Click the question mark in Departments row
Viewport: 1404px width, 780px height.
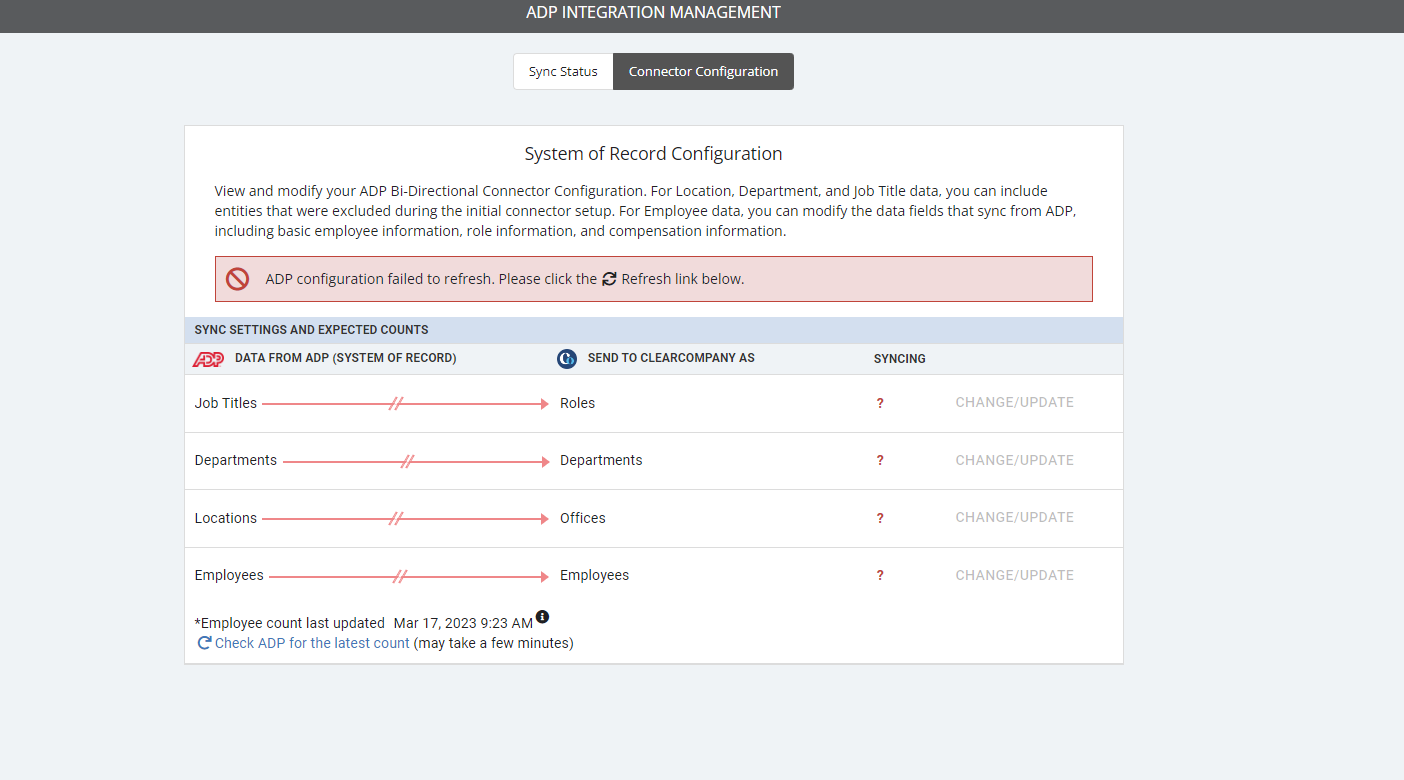(880, 461)
